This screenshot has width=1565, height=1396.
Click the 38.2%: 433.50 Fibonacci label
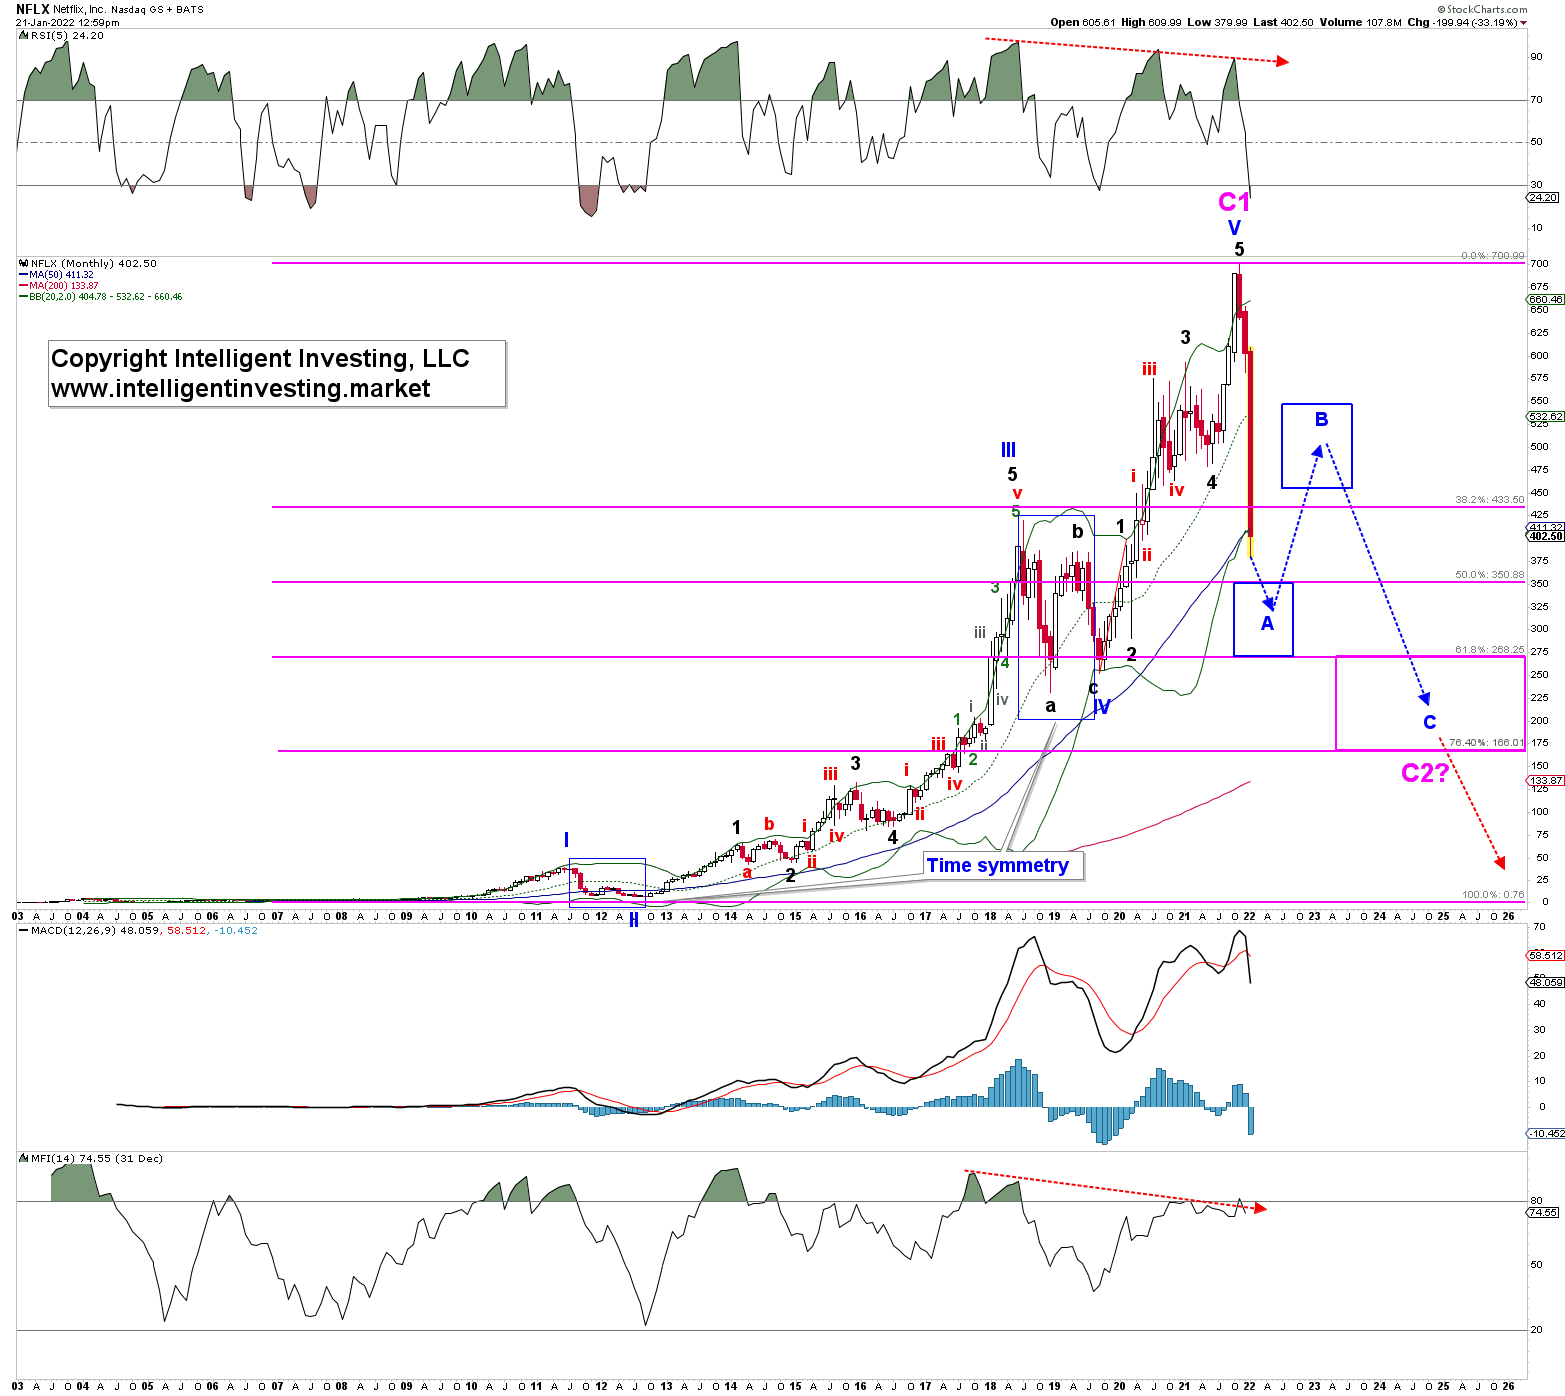(1490, 499)
